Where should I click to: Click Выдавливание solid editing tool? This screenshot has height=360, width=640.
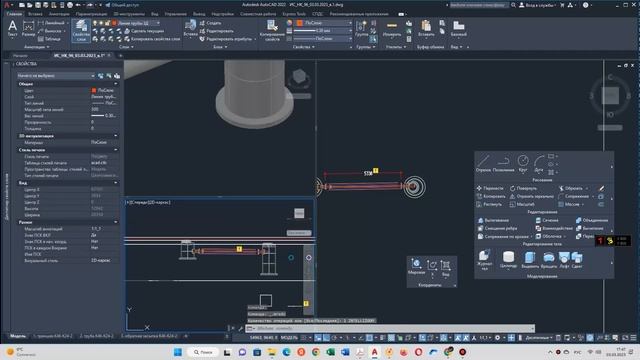pos(493,220)
